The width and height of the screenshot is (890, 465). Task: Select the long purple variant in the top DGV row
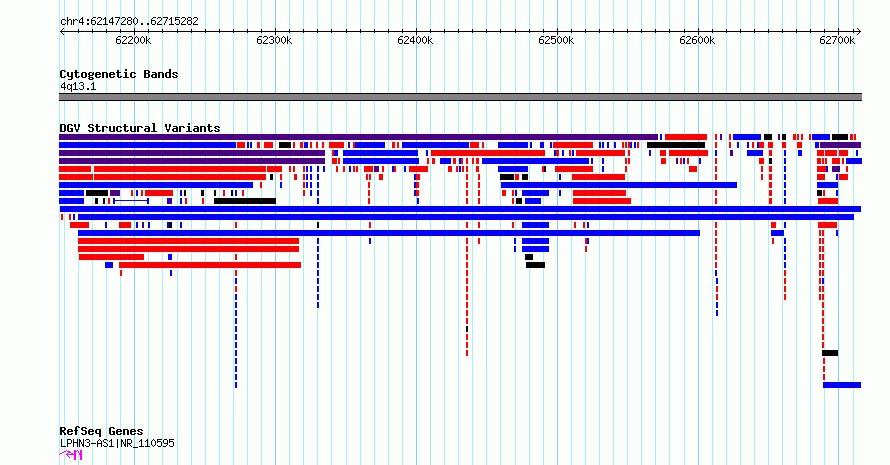pos(359,137)
